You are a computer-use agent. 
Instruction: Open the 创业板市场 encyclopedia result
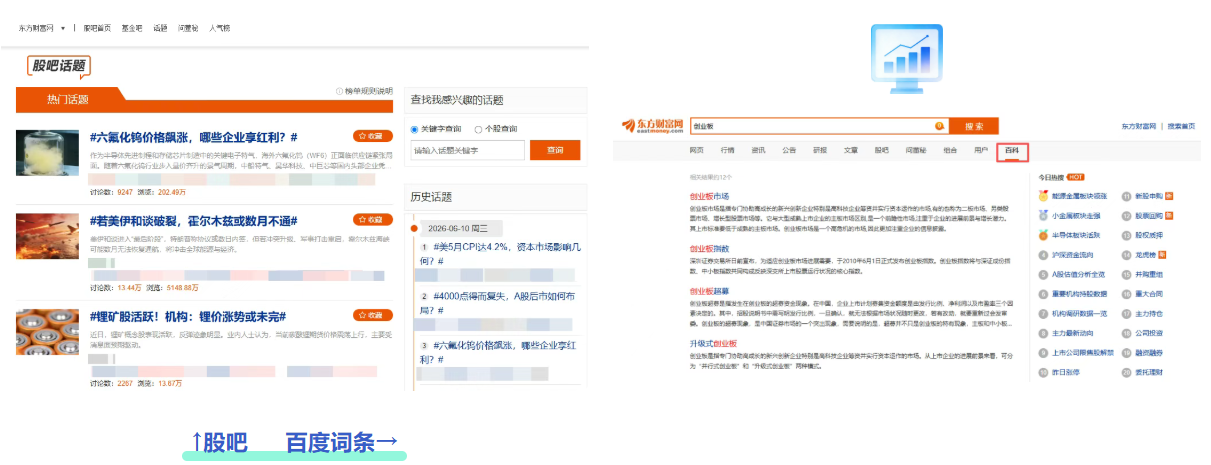point(709,196)
